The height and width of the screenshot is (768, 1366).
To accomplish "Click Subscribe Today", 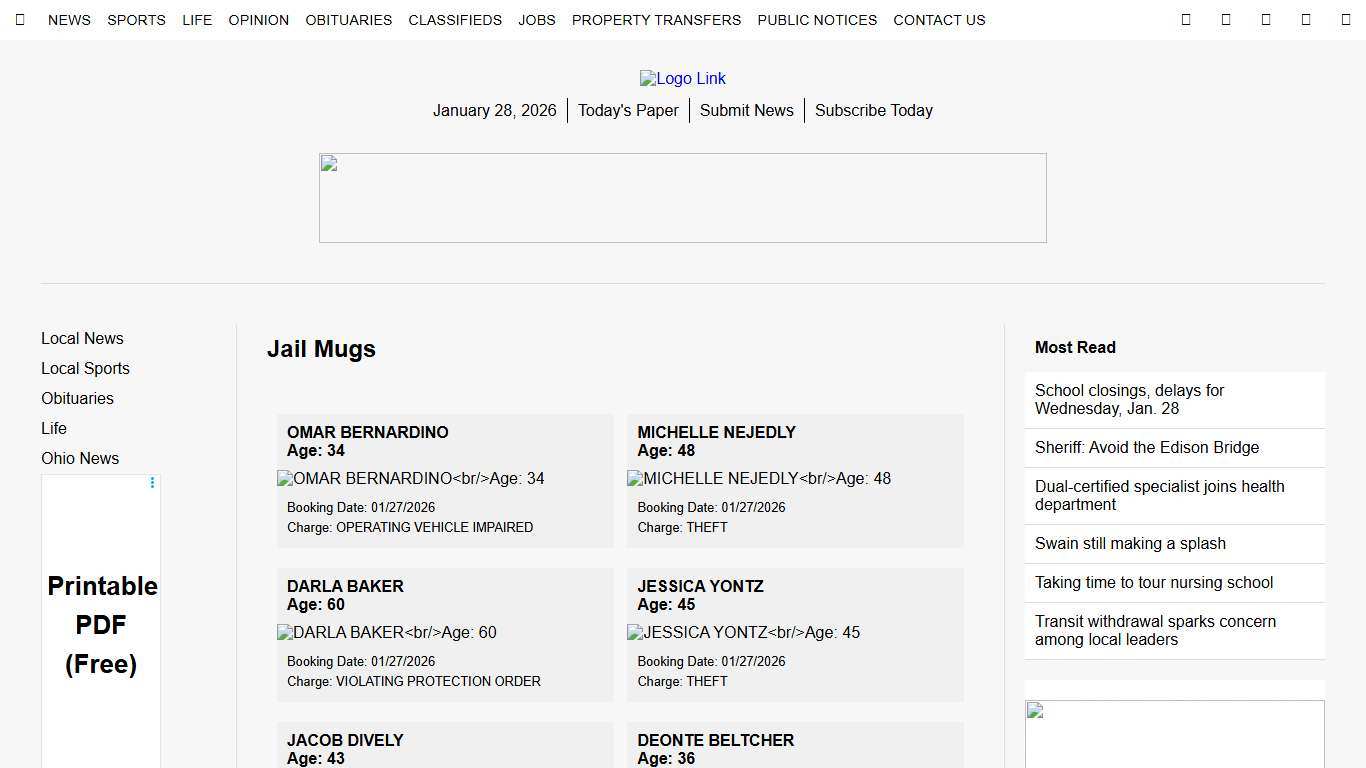I will [873, 110].
